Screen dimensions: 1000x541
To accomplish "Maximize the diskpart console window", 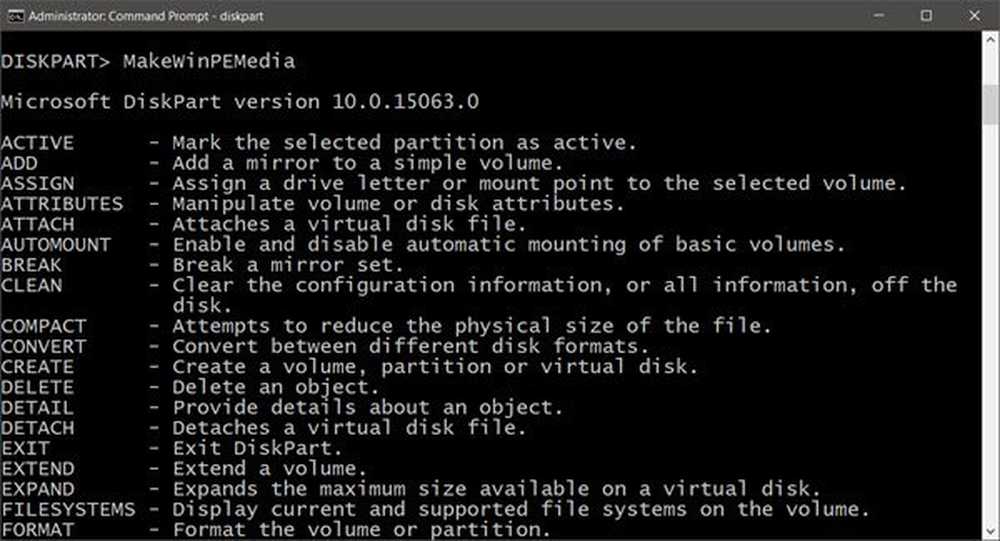I will [x=927, y=15].
